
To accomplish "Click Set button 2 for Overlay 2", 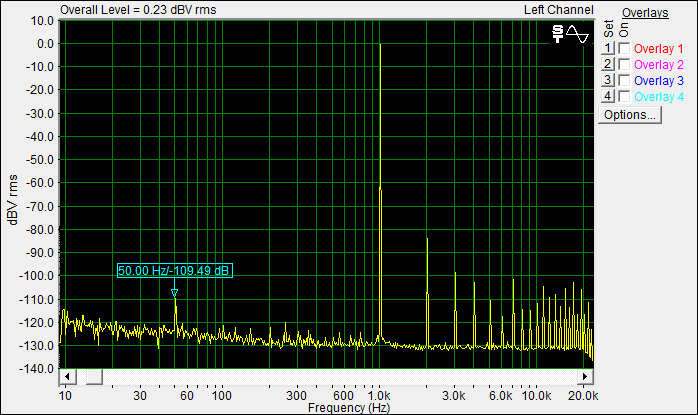I will click(x=607, y=64).
